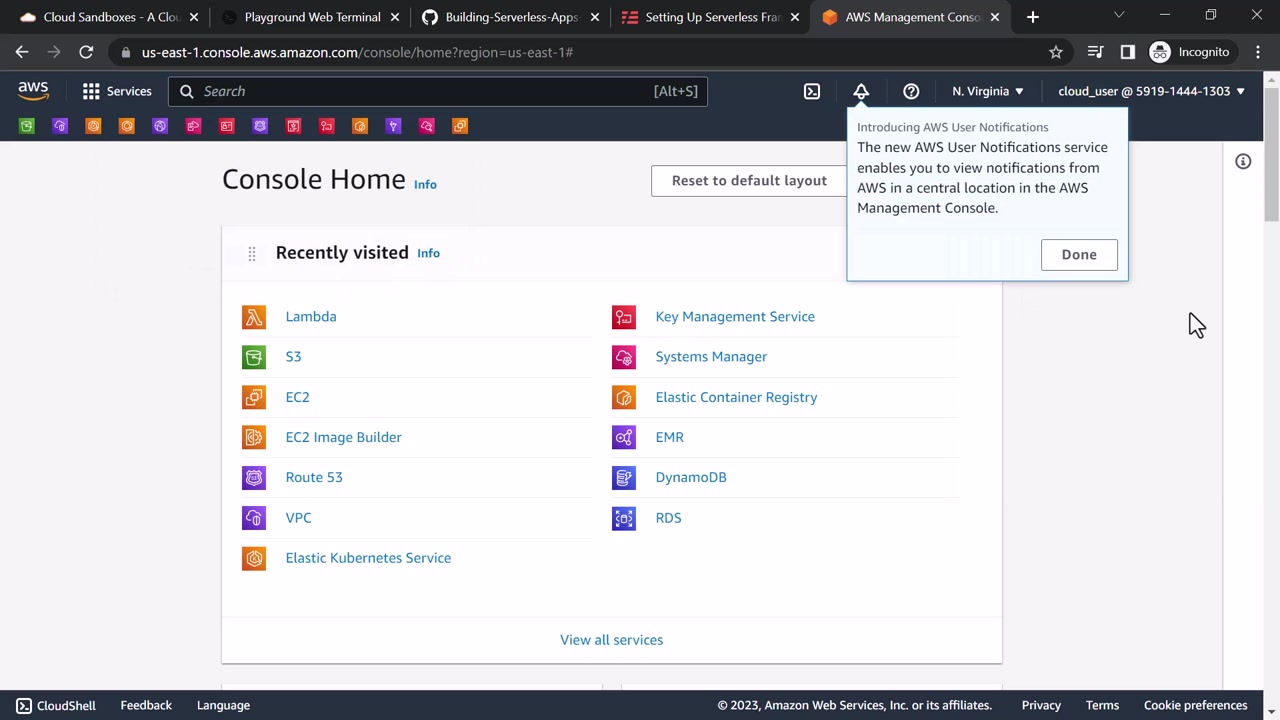Open the VPC link in Recently visited
This screenshot has width=1280, height=720.
coord(298,518)
